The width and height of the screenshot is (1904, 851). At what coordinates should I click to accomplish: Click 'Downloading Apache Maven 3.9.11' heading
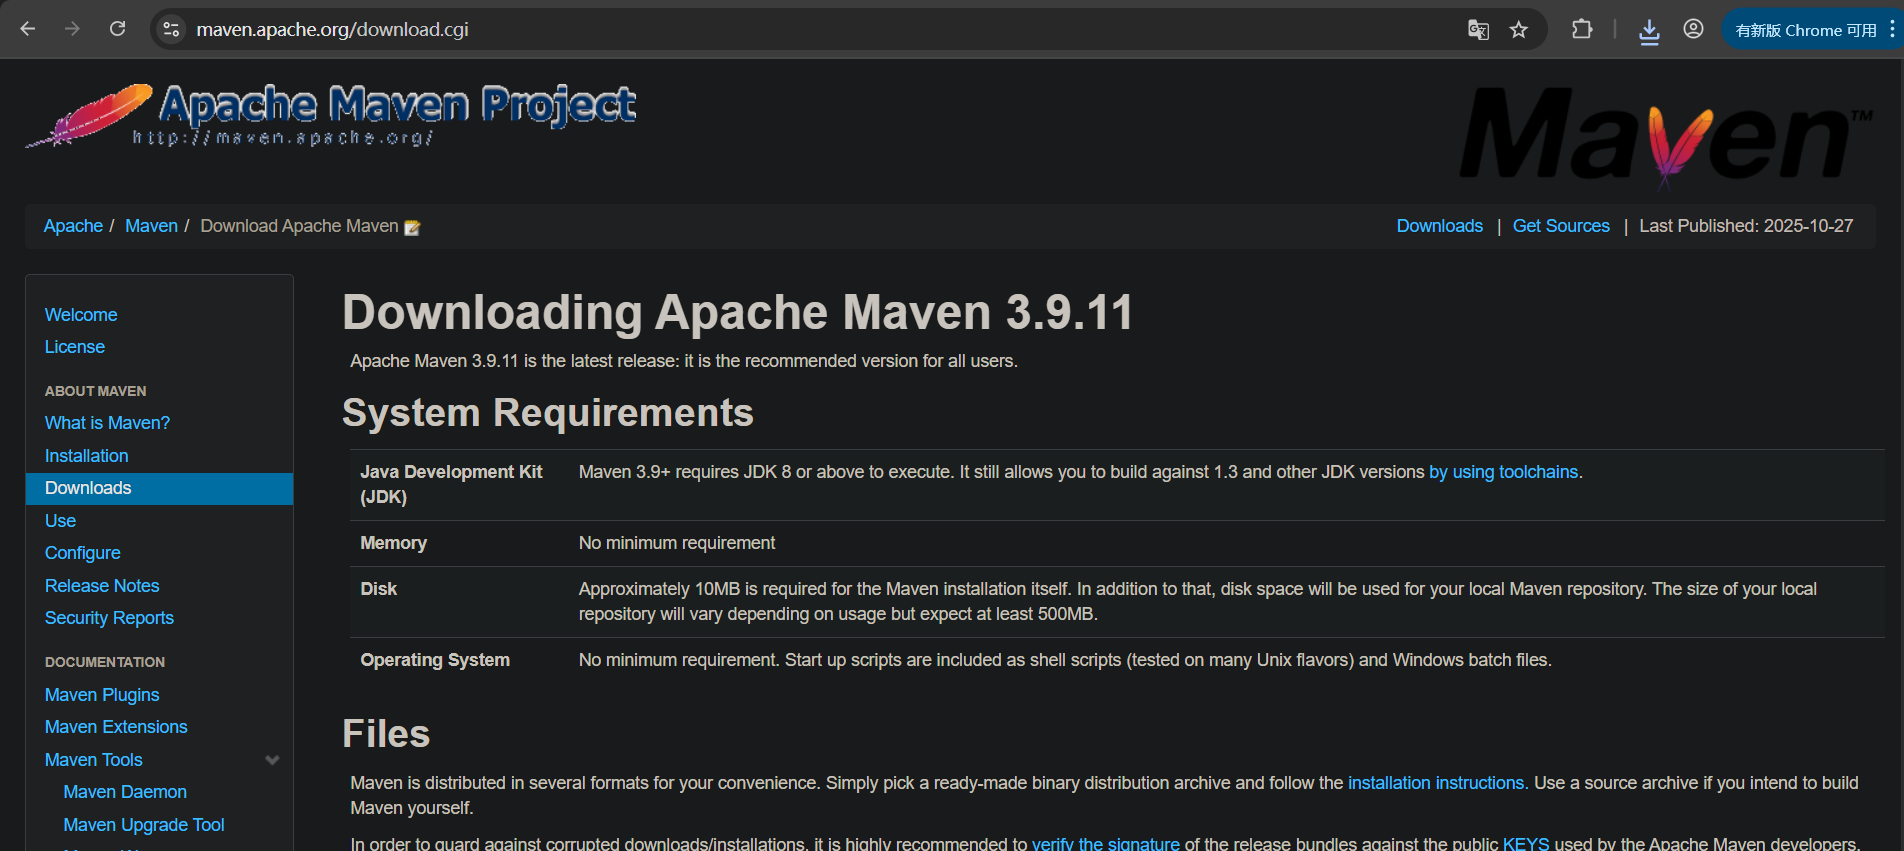tap(738, 312)
